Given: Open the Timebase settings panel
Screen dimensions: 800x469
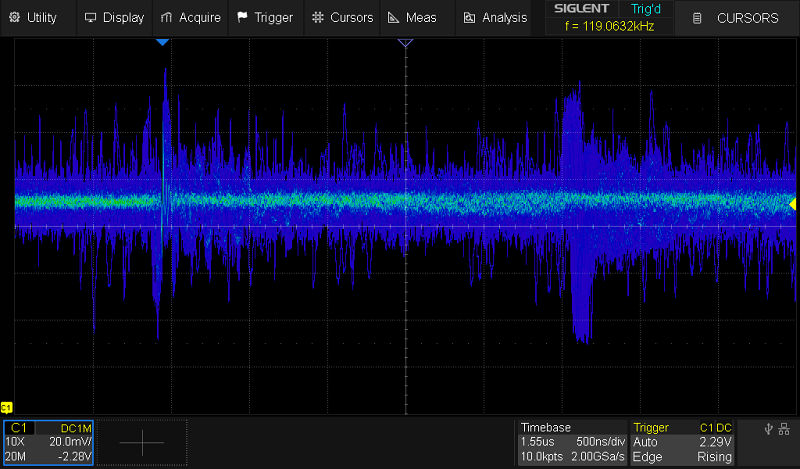Looking at the screenshot, I should pyautogui.click(x=572, y=441).
